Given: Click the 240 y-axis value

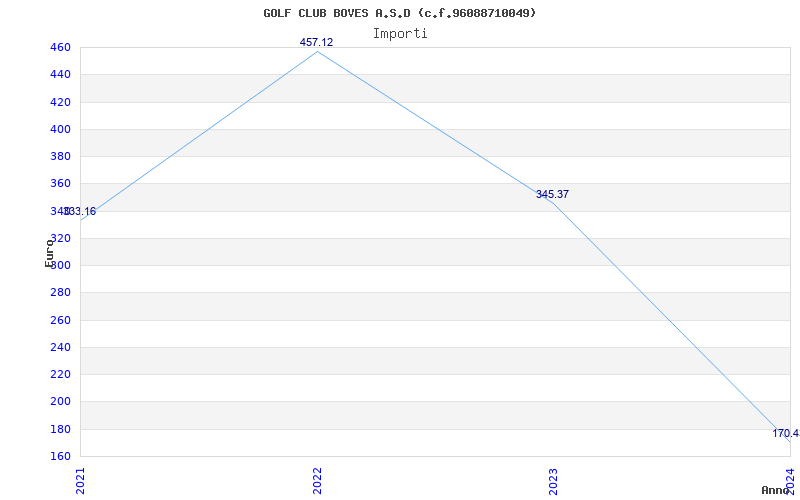Looking at the screenshot, I should (x=61, y=347).
